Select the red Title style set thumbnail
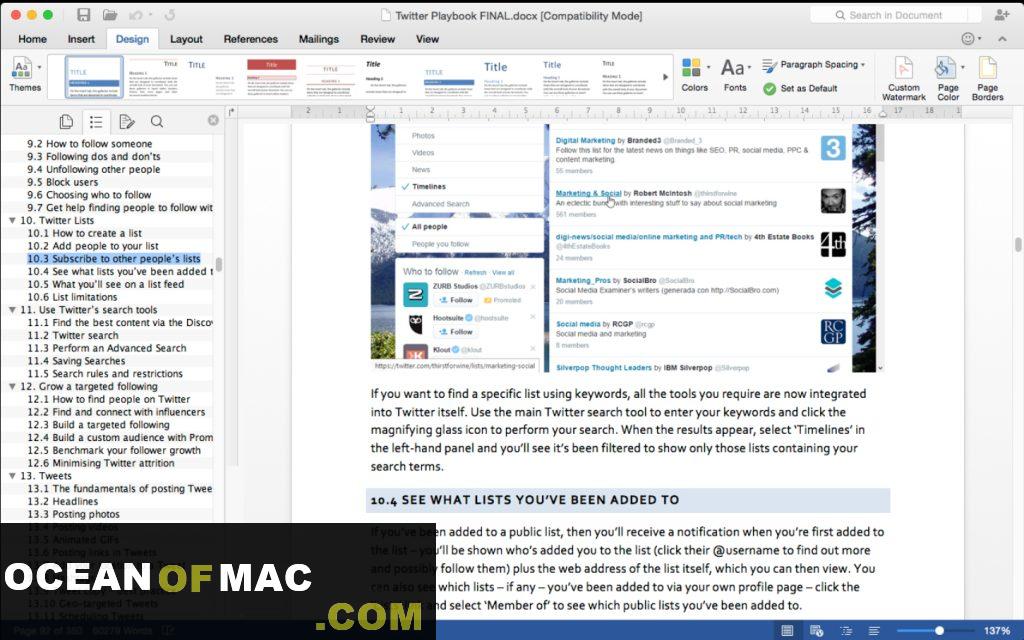Viewport: 1024px width, 640px height. point(271,77)
